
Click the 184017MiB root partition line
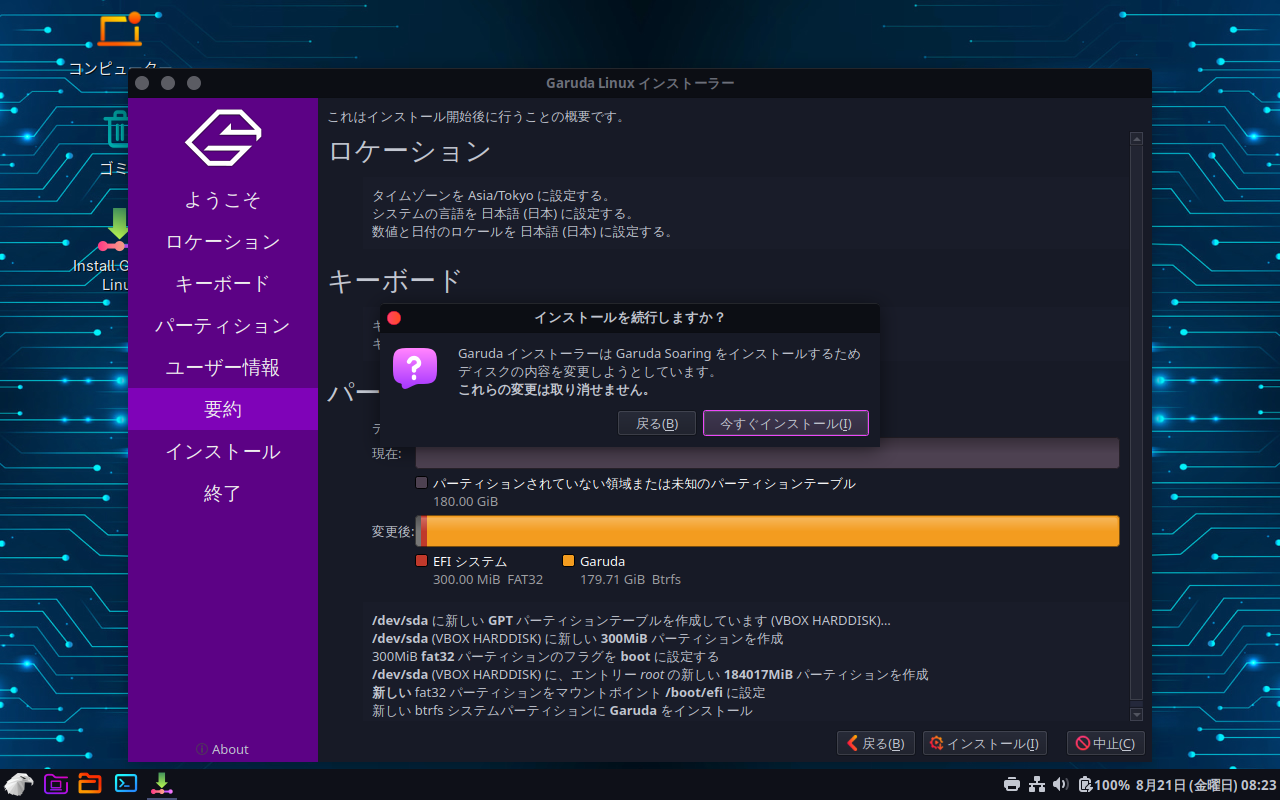(x=650, y=674)
